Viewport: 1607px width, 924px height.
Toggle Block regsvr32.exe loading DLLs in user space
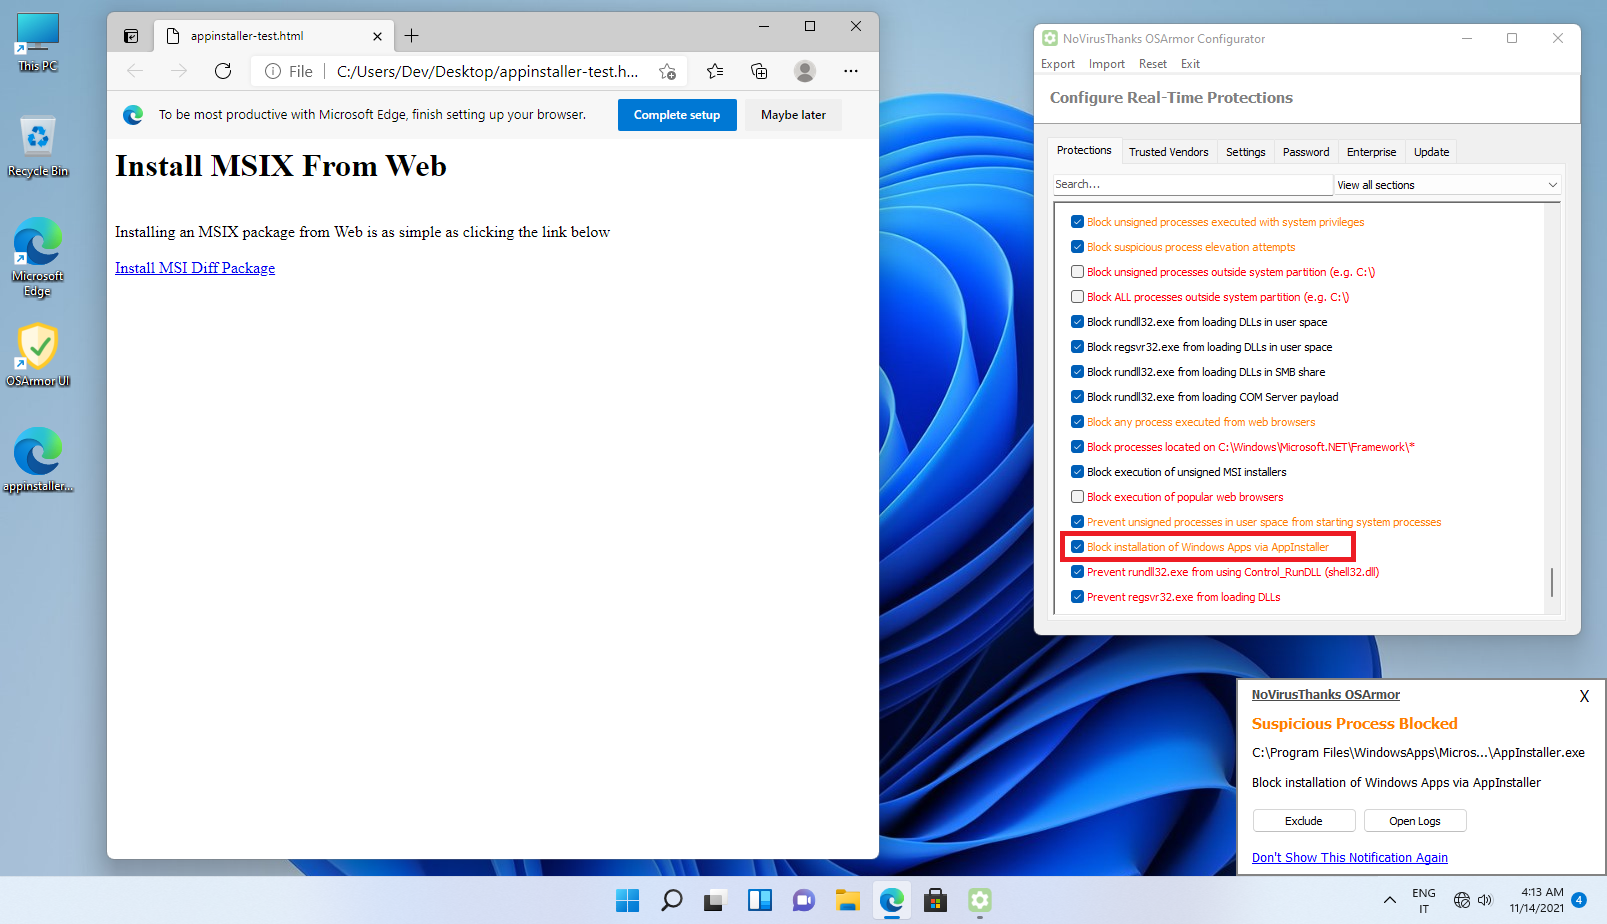(1077, 347)
